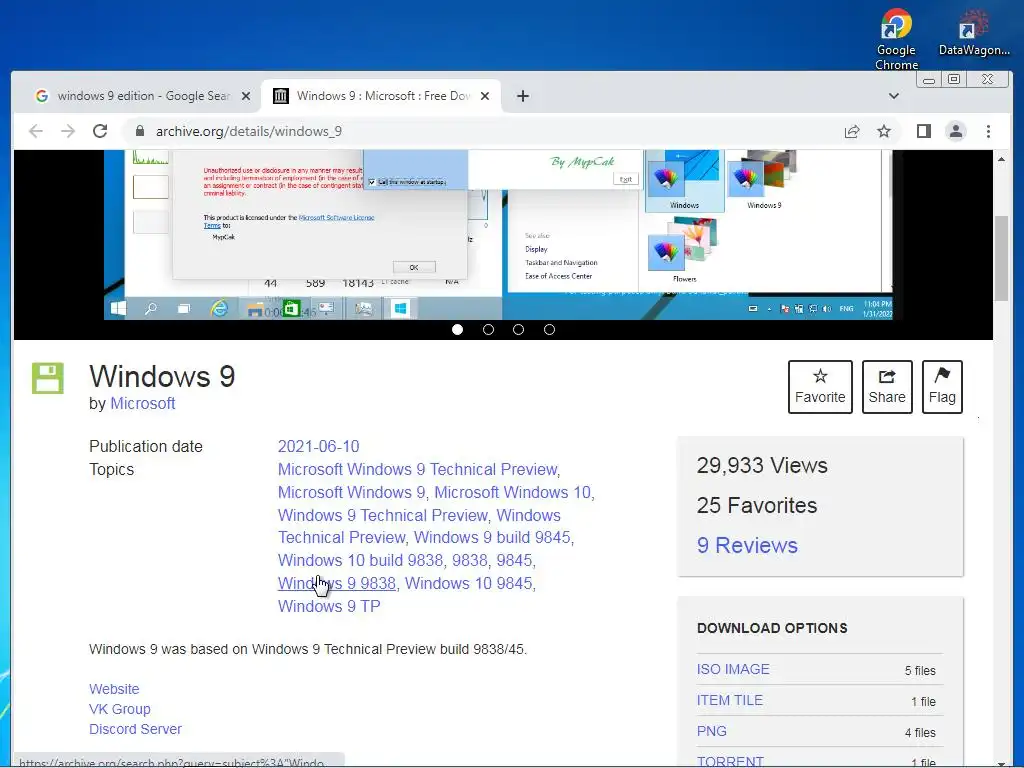Open Windows 9 TP topic link

point(328,606)
